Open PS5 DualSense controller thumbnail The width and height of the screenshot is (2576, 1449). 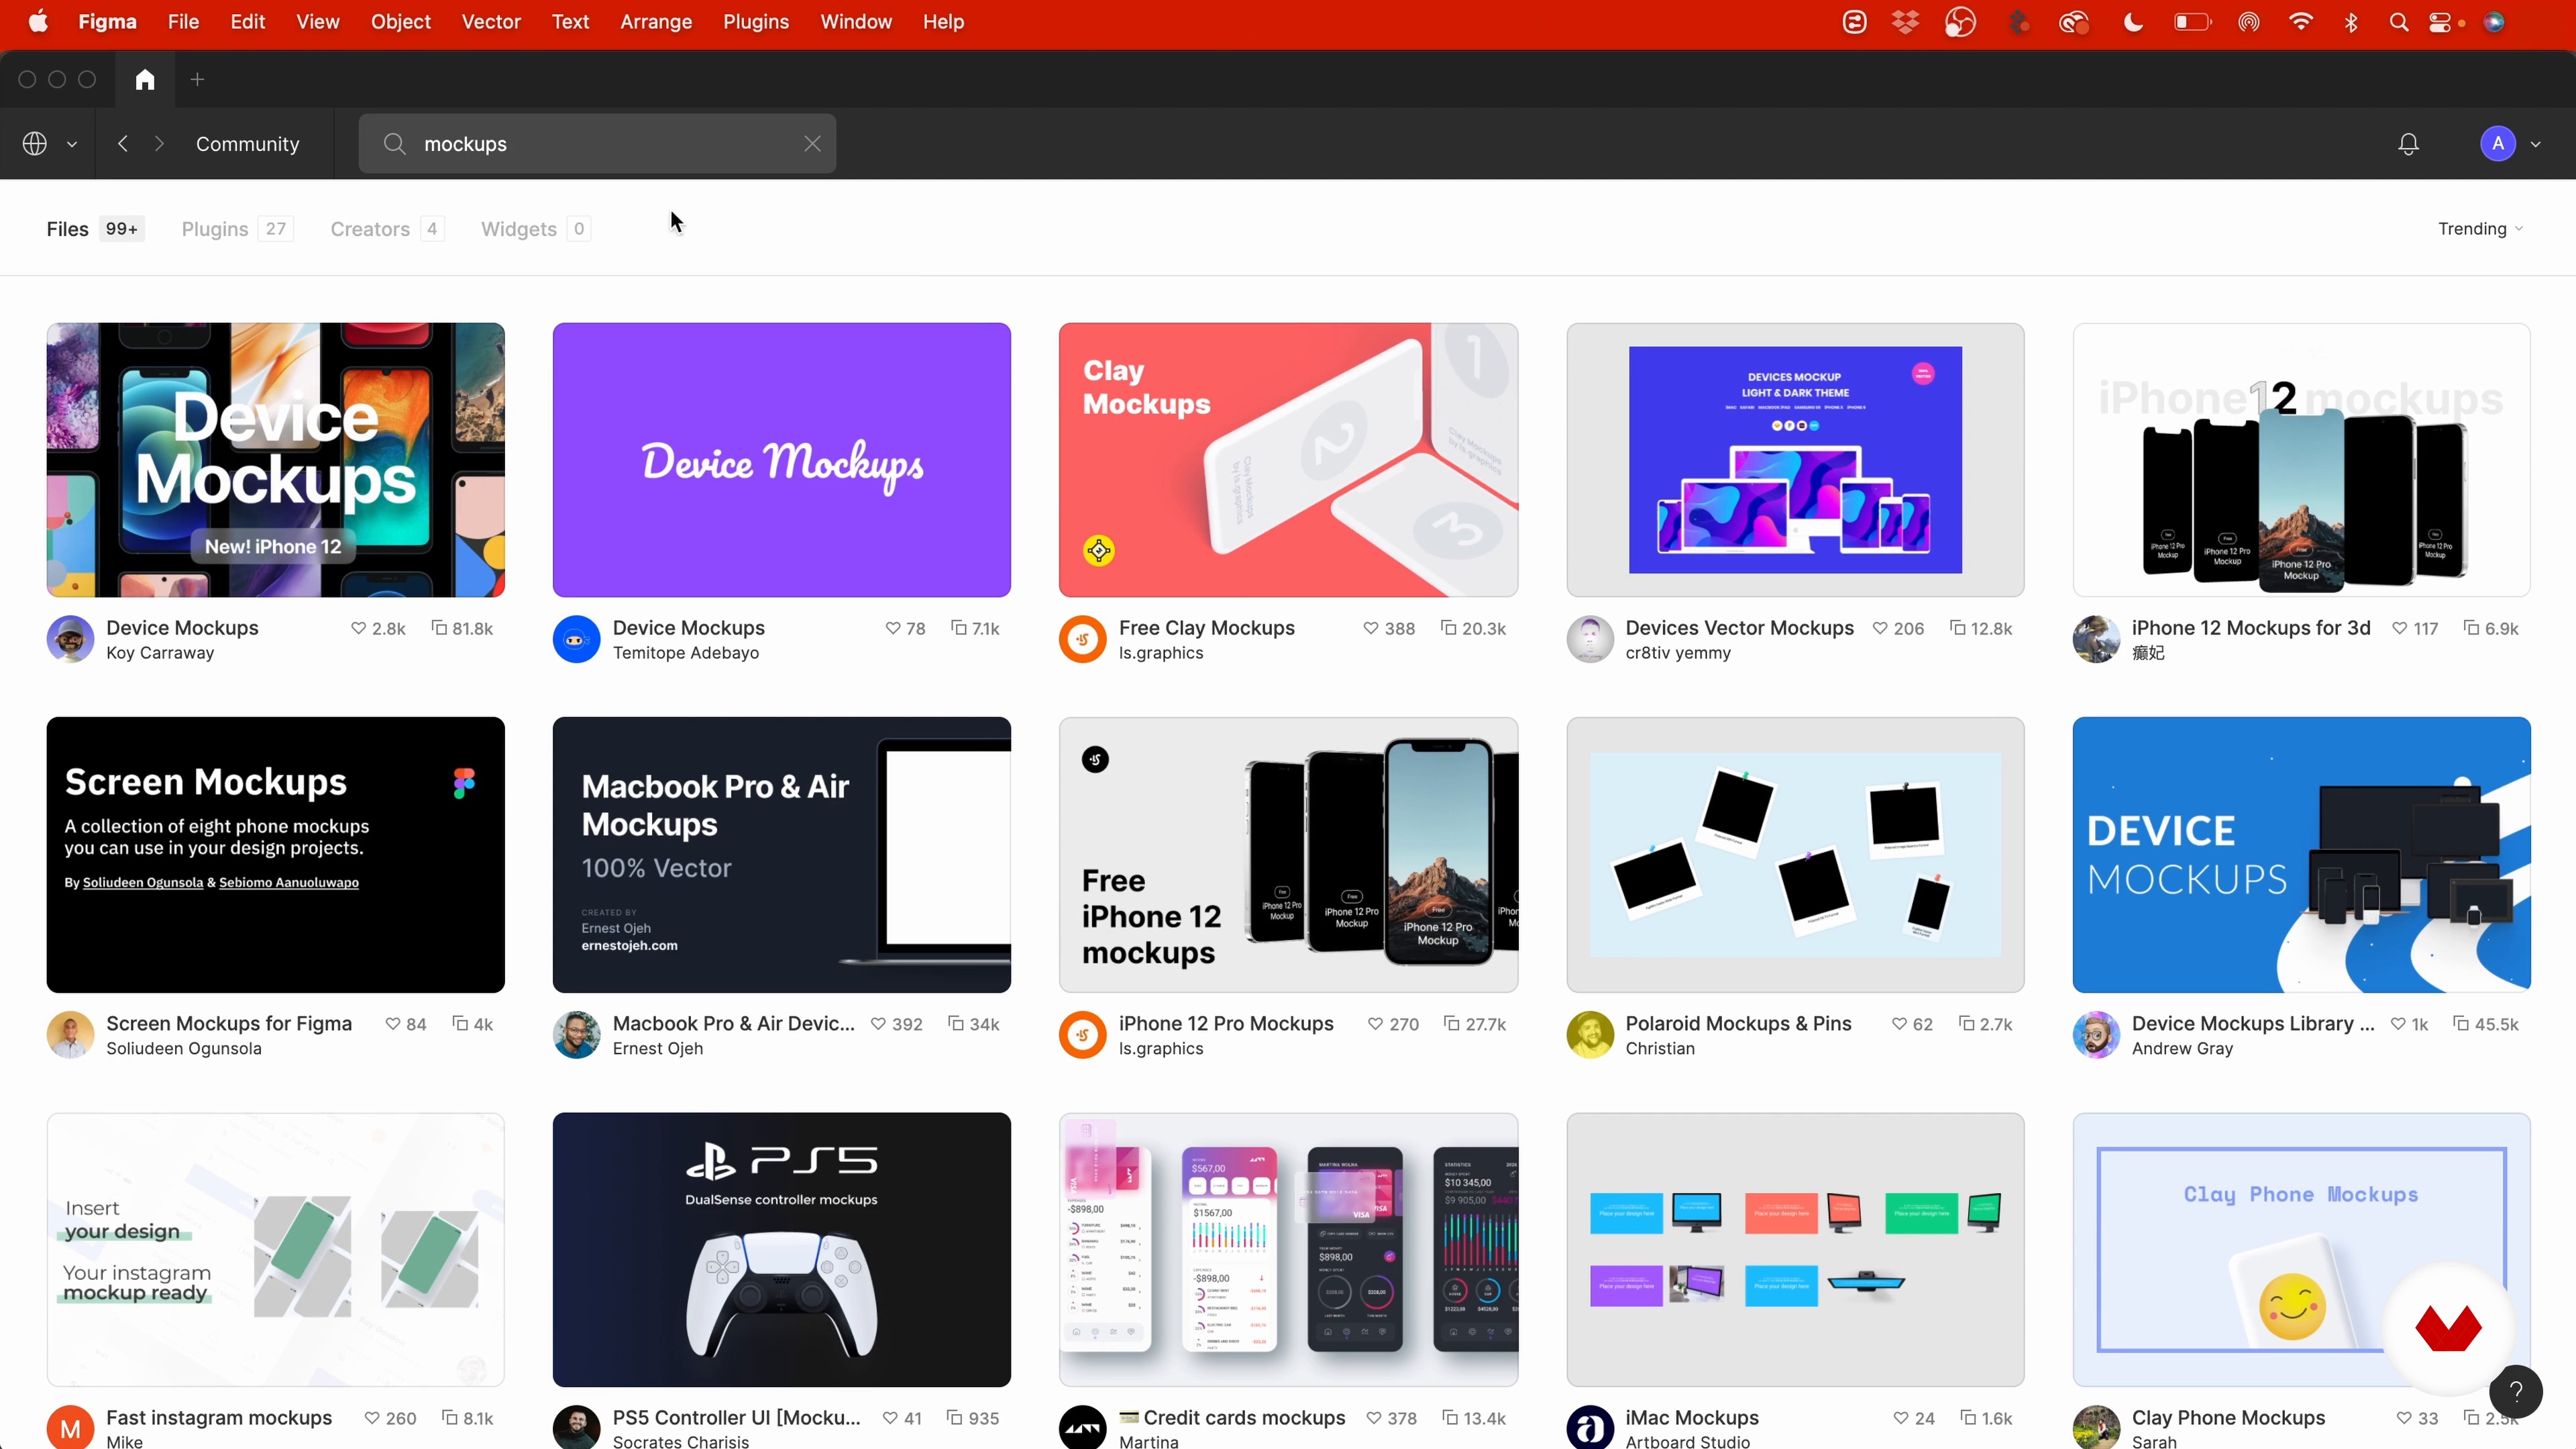pos(781,1249)
